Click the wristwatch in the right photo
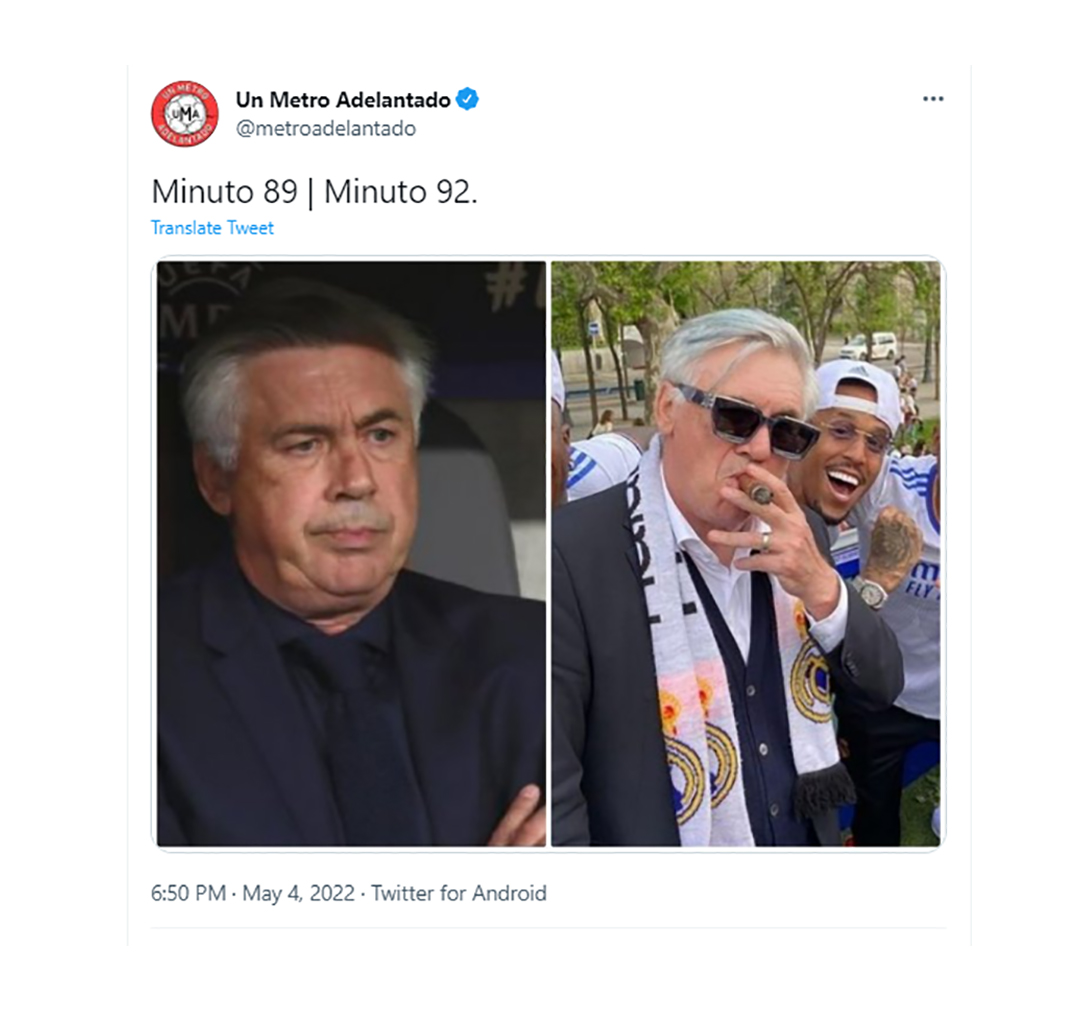 tap(871, 592)
